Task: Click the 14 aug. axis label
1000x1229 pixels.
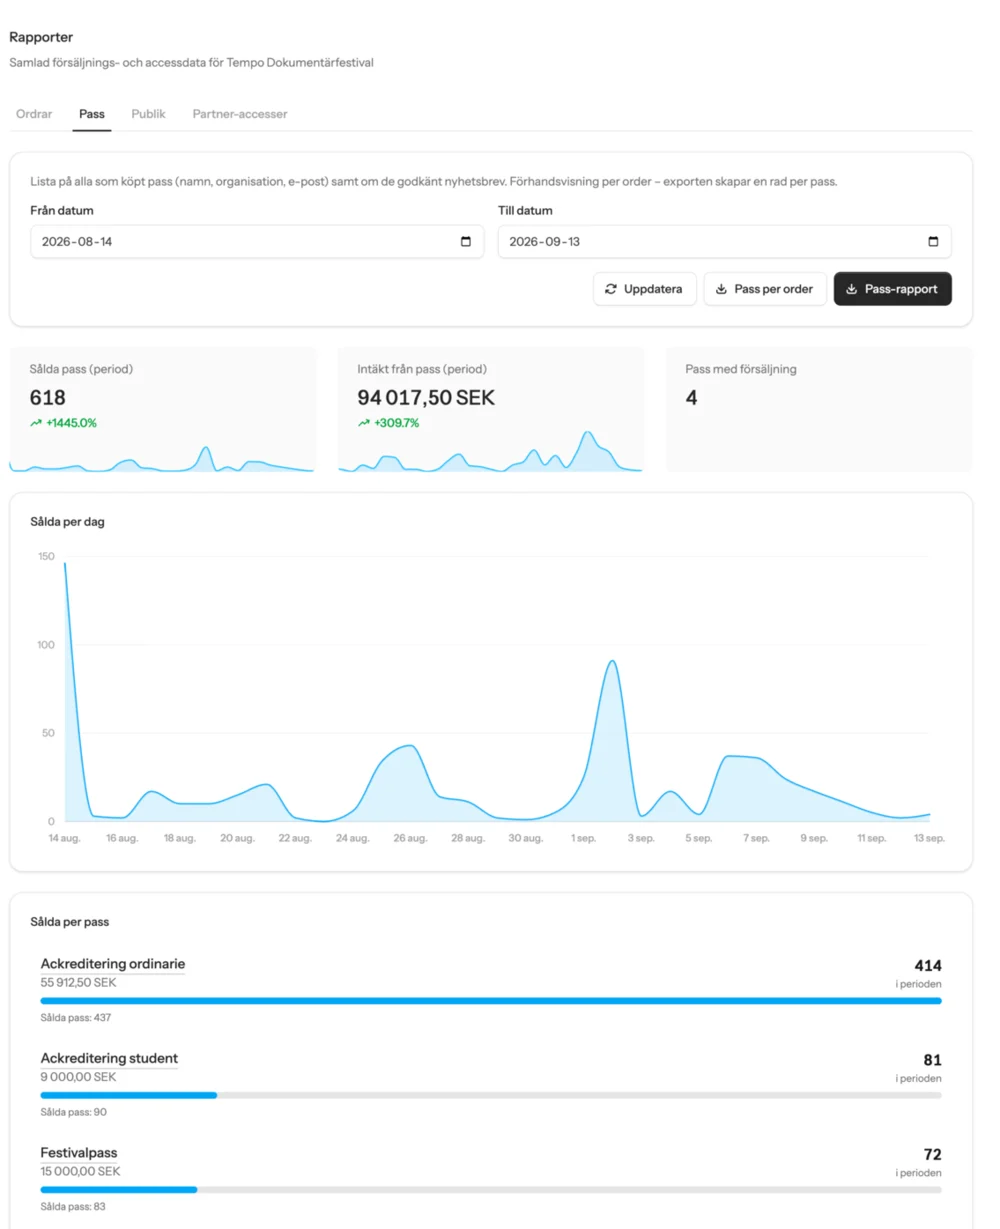Action: pos(65,838)
